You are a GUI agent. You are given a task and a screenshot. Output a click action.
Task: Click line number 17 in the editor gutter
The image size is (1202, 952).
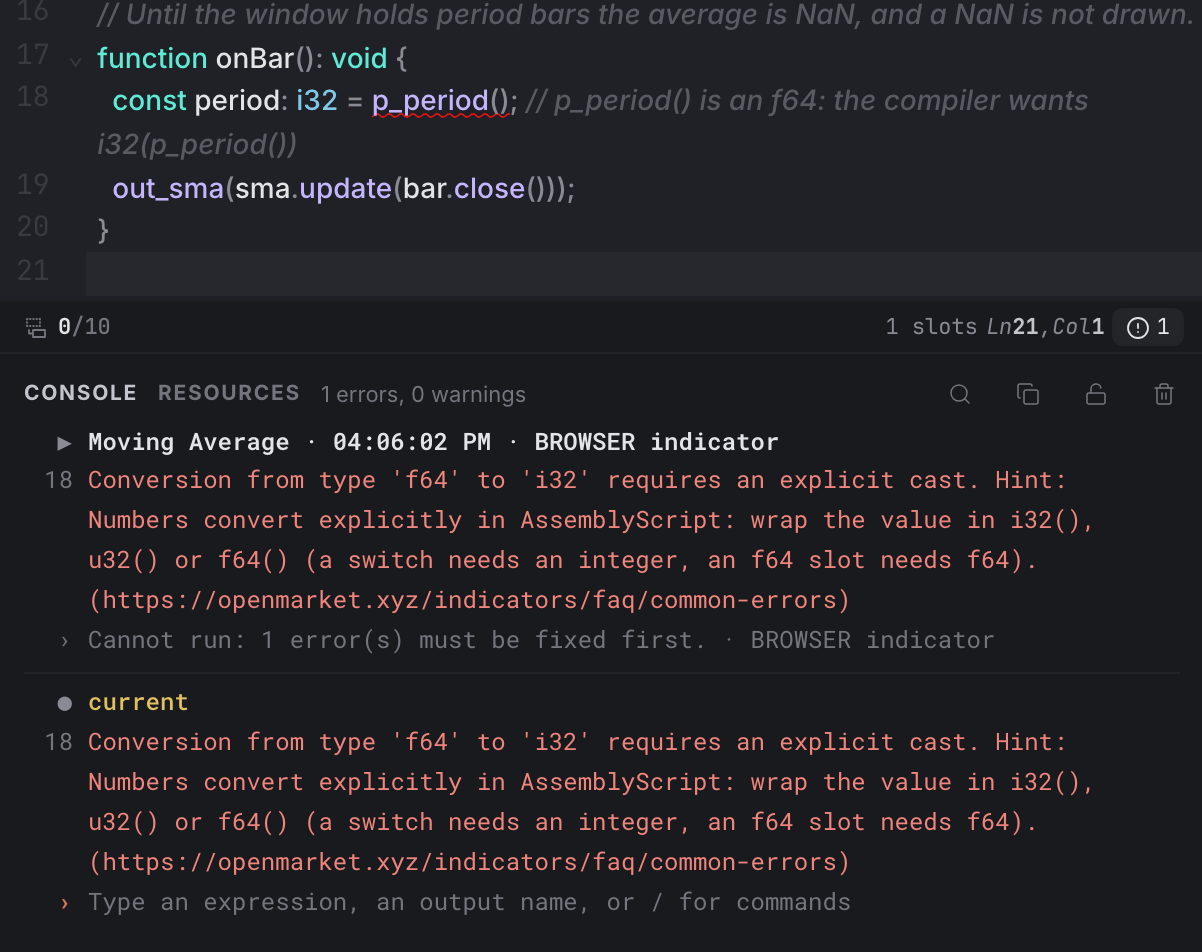coord(33,54)
